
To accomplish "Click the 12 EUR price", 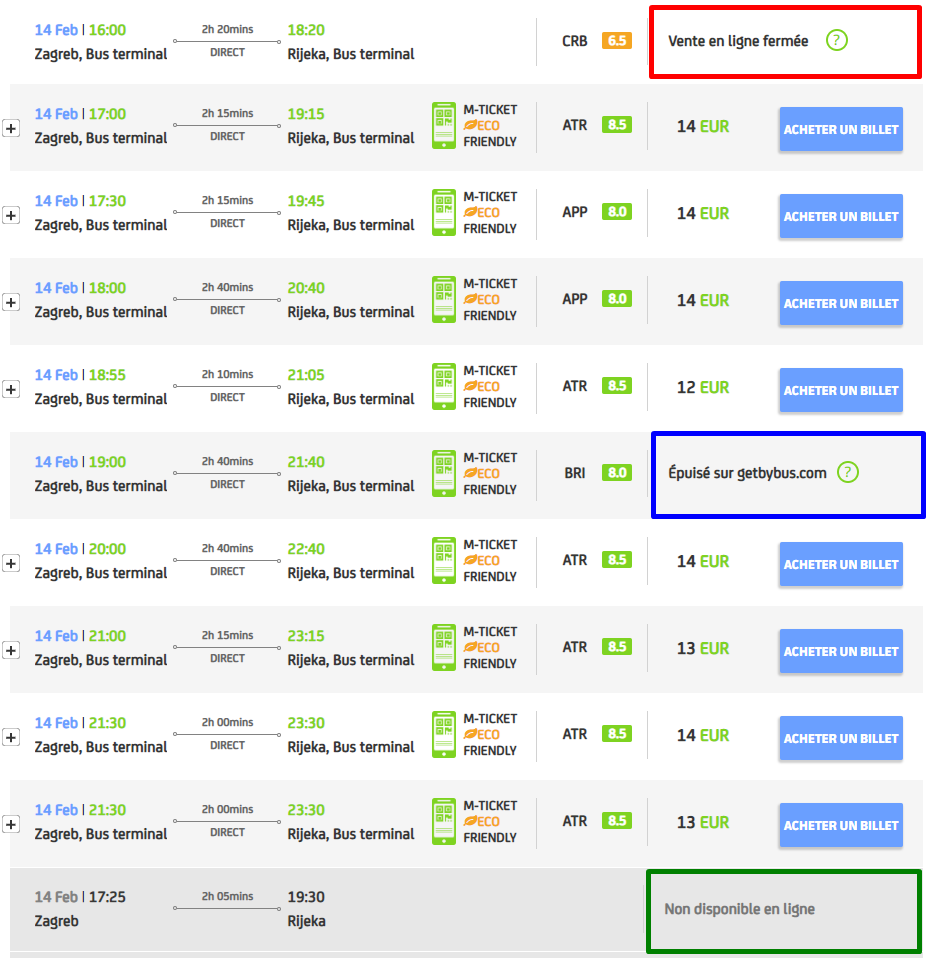I will [x=702, y=387].
